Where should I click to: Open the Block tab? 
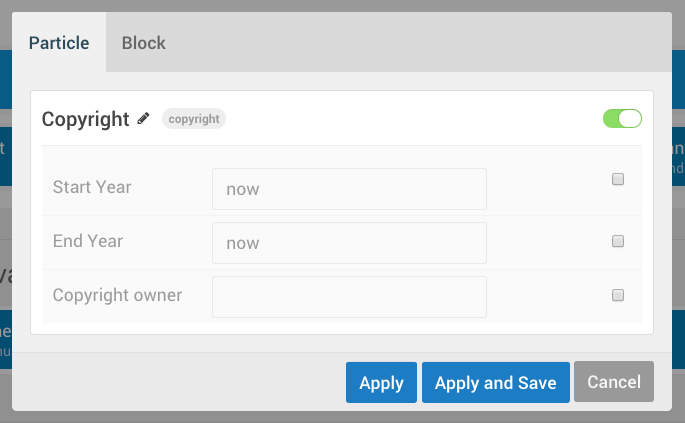(144, 43)
